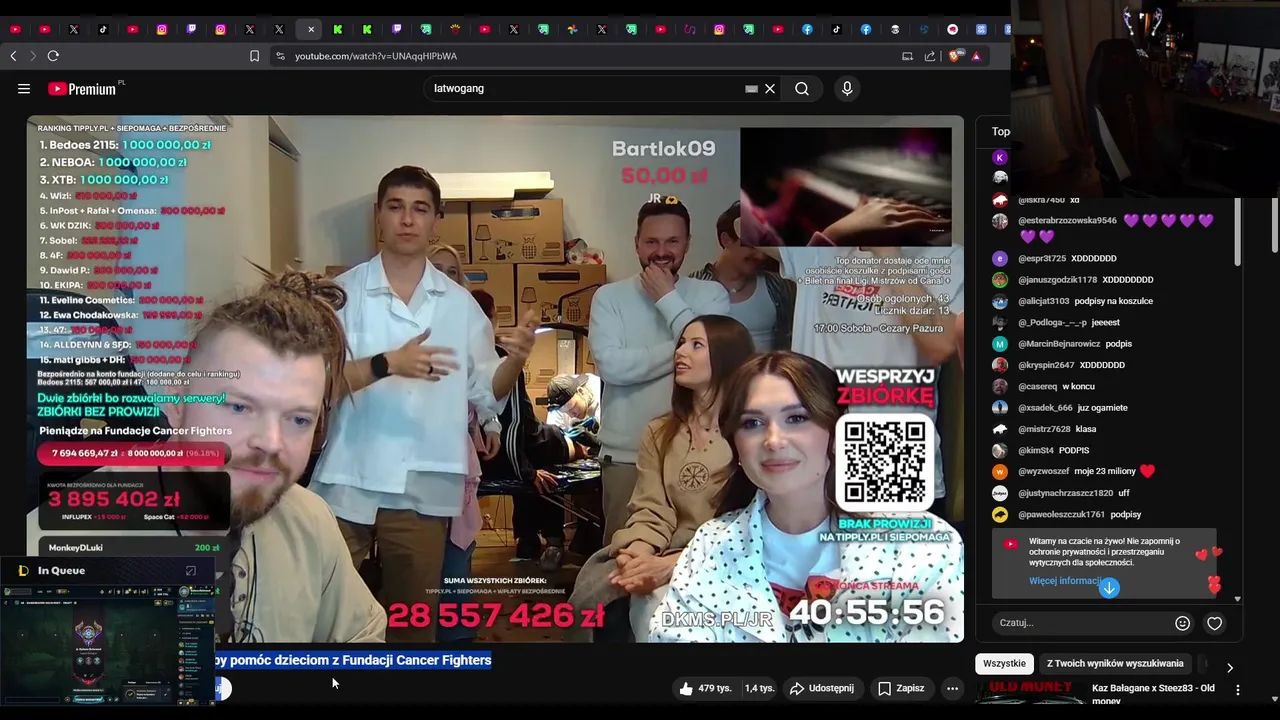The width and height of the screenshot is (1280, 720).
Task: Go back in browser history
Action: (13, 56)
